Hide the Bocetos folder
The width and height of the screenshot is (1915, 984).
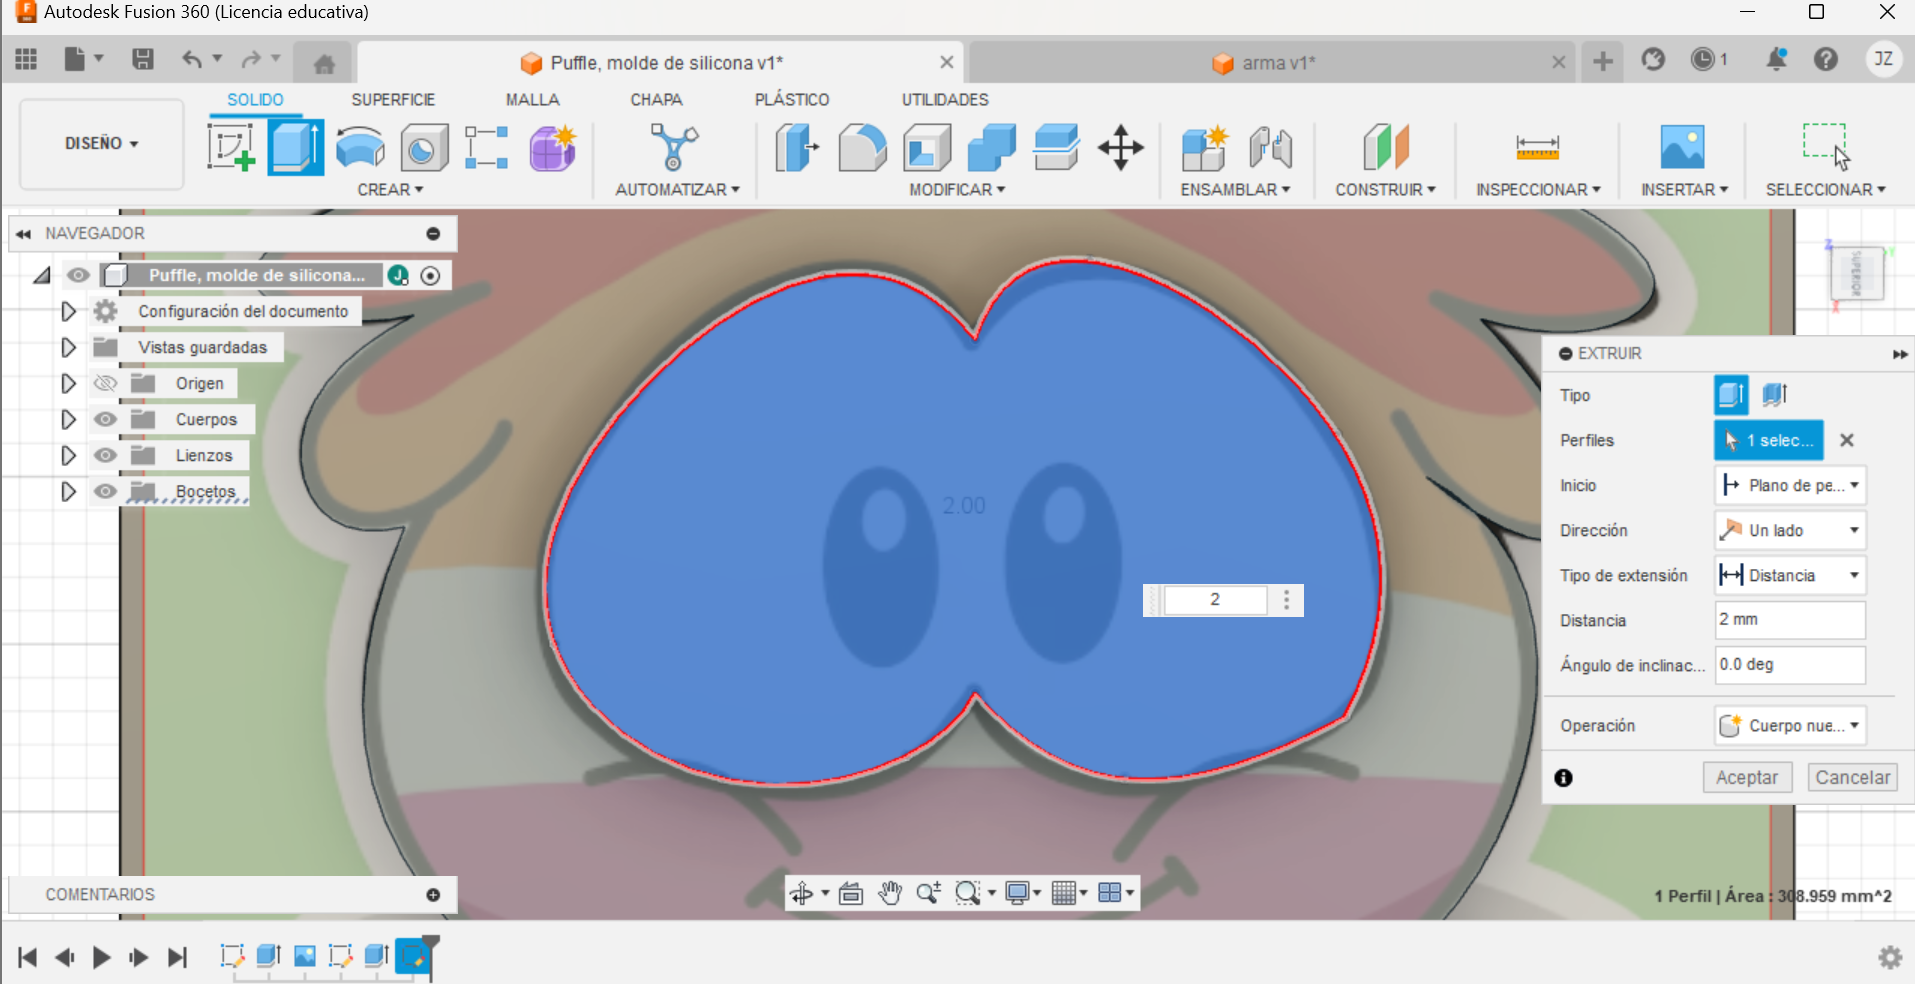[105, 491]
